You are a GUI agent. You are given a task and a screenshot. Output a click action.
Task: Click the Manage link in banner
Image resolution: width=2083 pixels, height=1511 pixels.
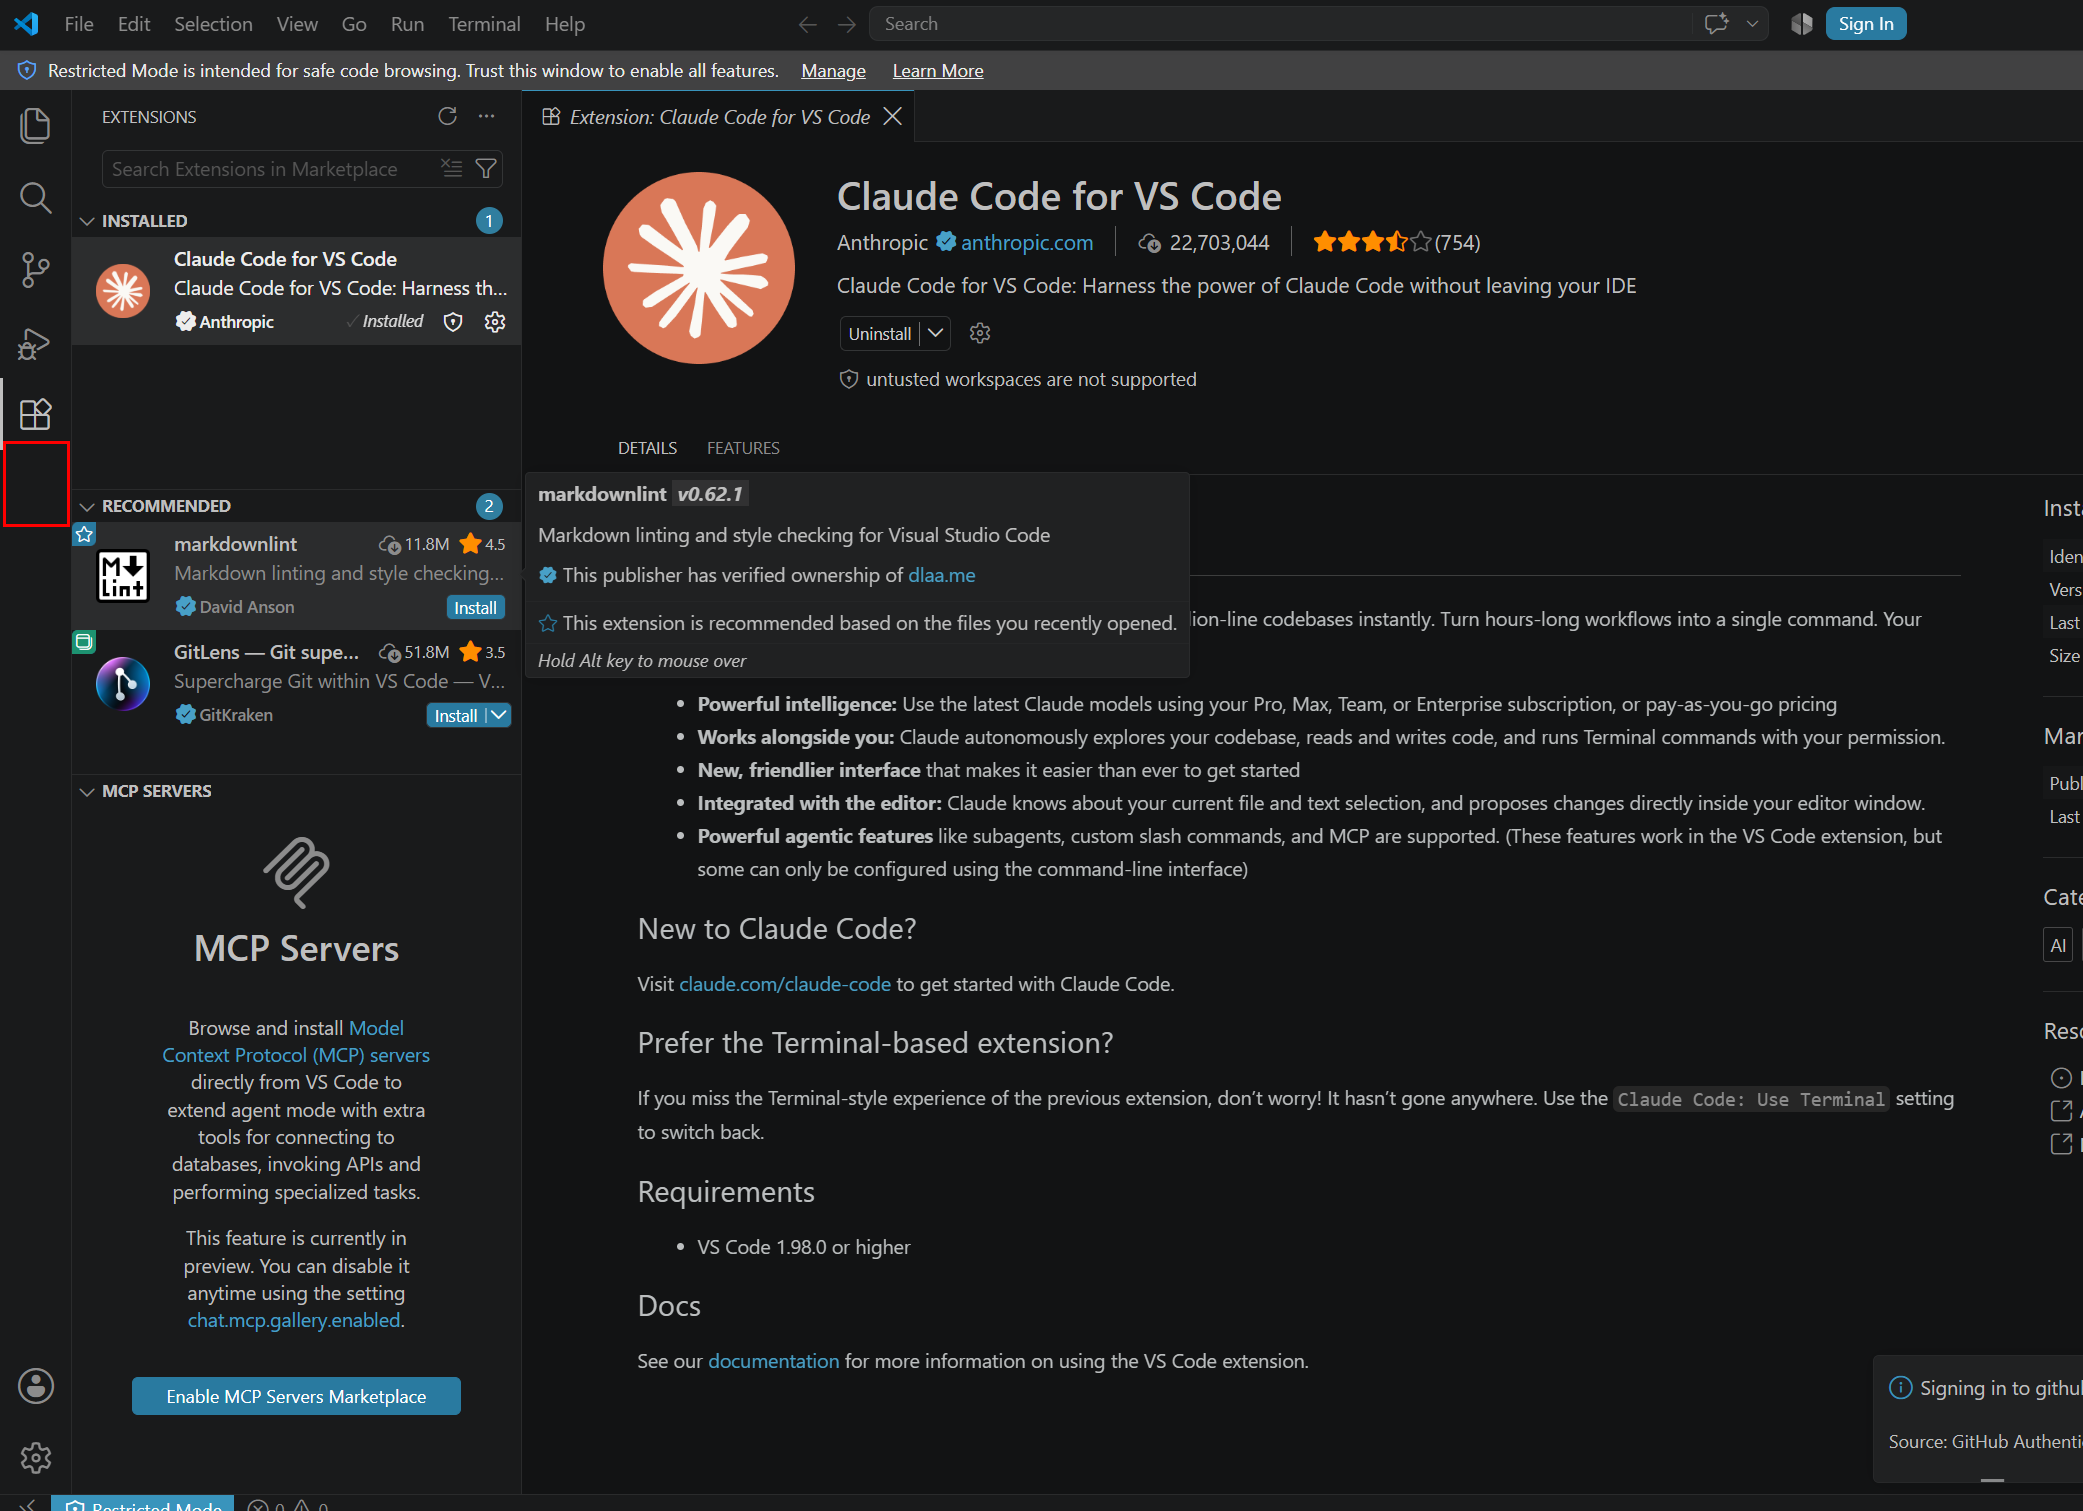point(833,70)
